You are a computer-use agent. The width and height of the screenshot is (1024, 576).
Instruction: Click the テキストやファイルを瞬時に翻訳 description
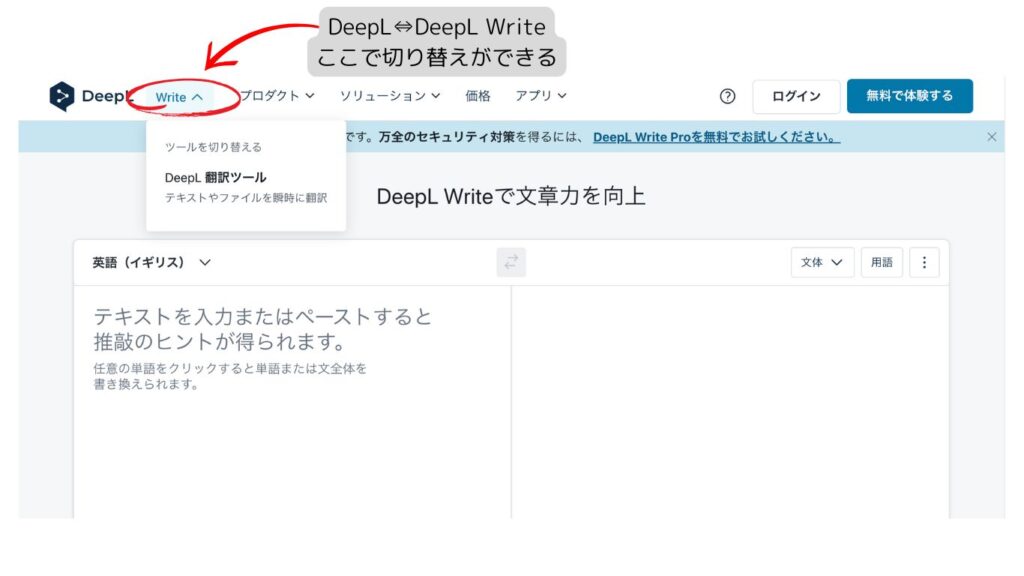pyautogui.click(x=246, y=198)
